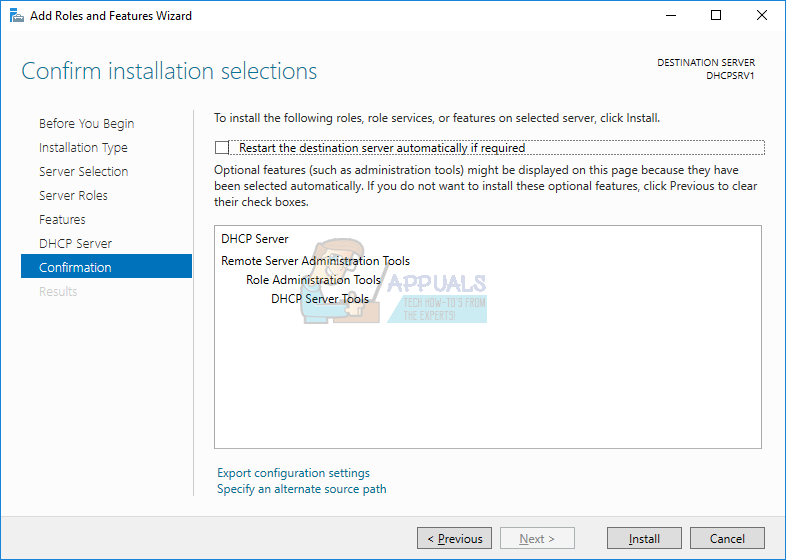786x560 pixels.
Task: Navigate to Server Roles page
Action: pos(73,196)
